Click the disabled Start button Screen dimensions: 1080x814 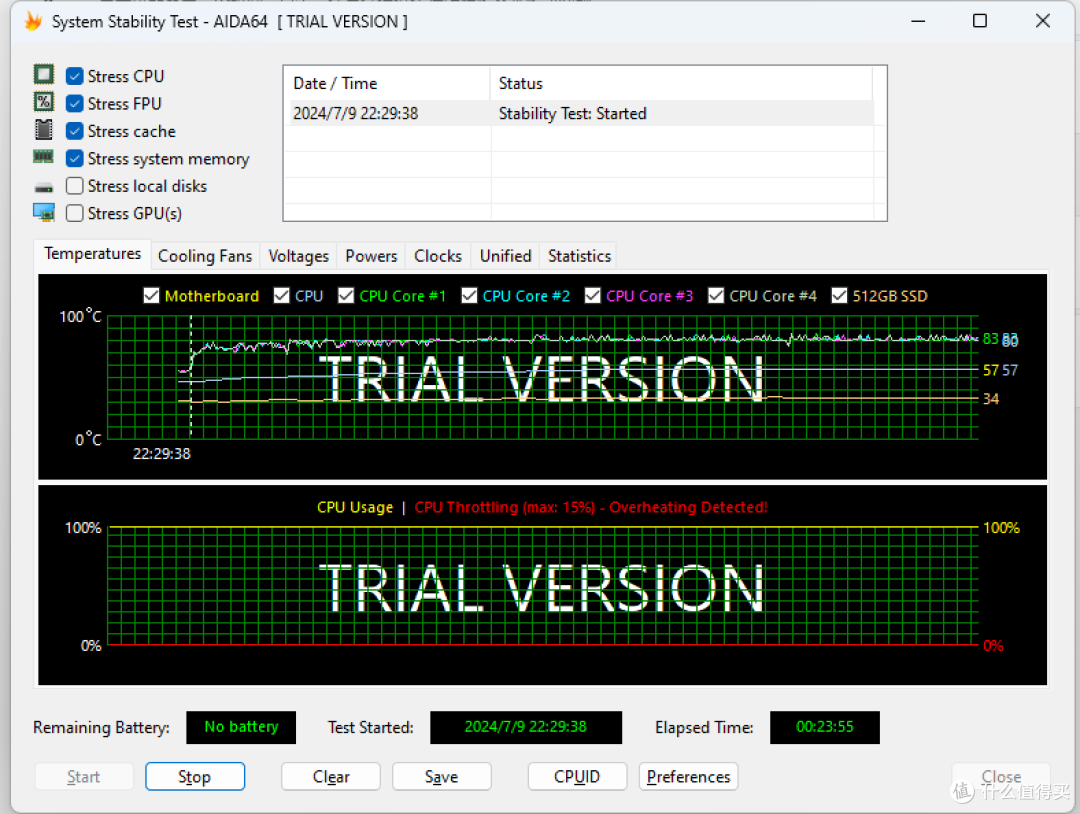pos(84,777)
